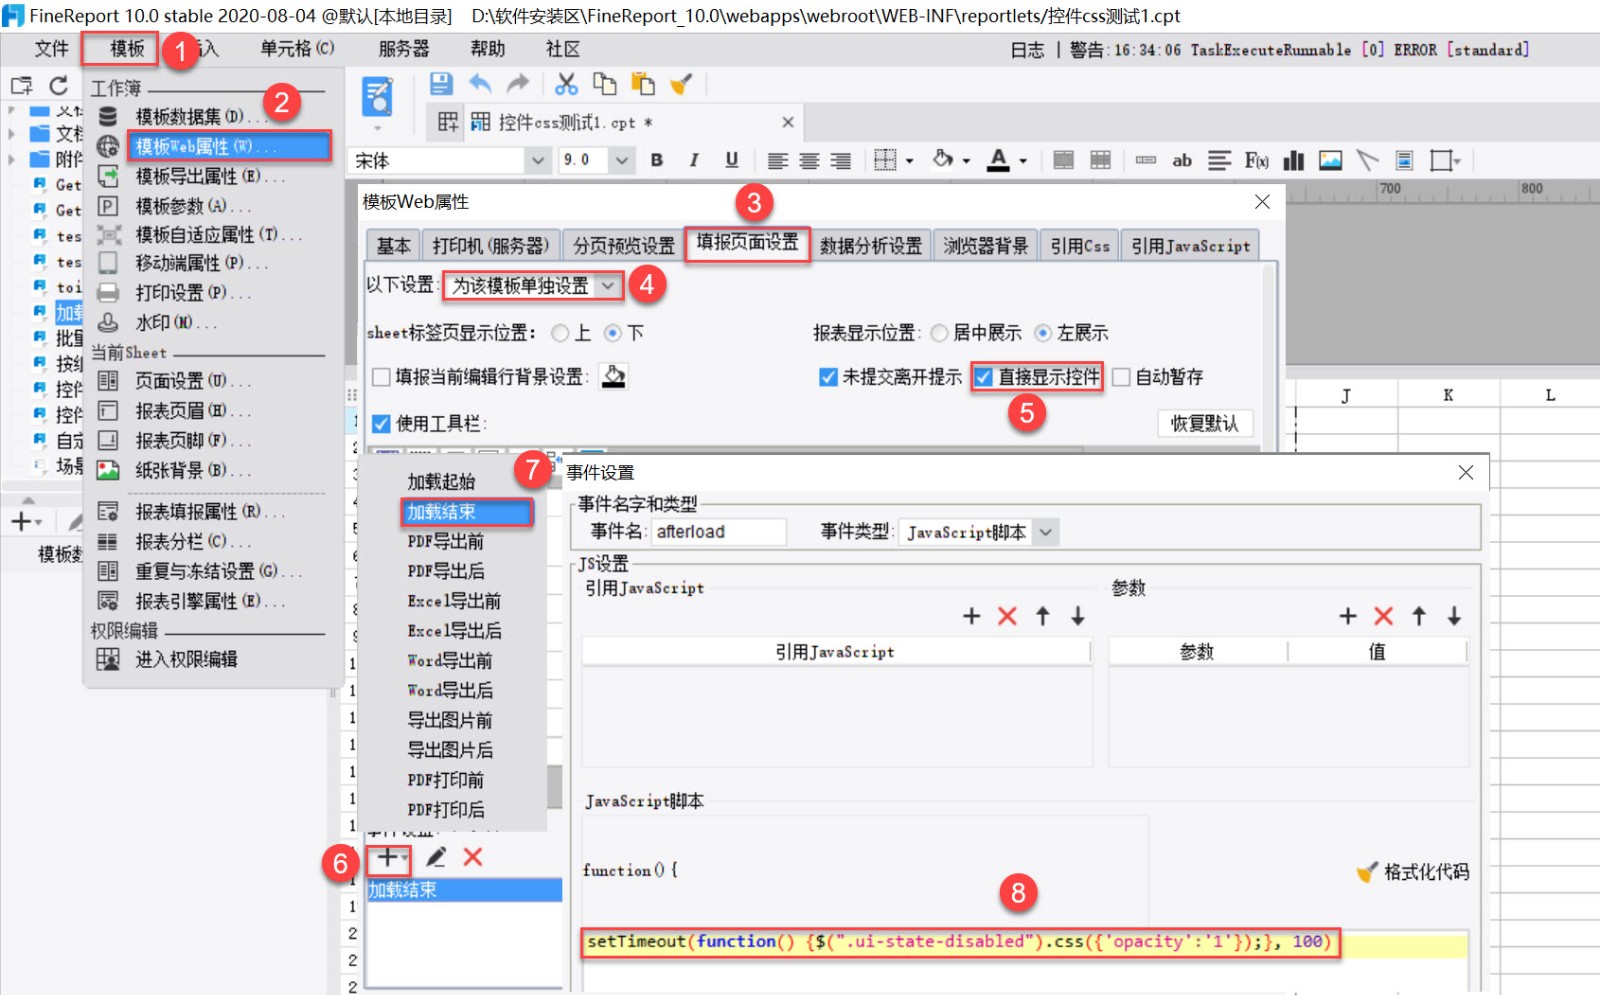Choose 居中展示 radio option
This screenshot has width=1600, height=995.
939,333
